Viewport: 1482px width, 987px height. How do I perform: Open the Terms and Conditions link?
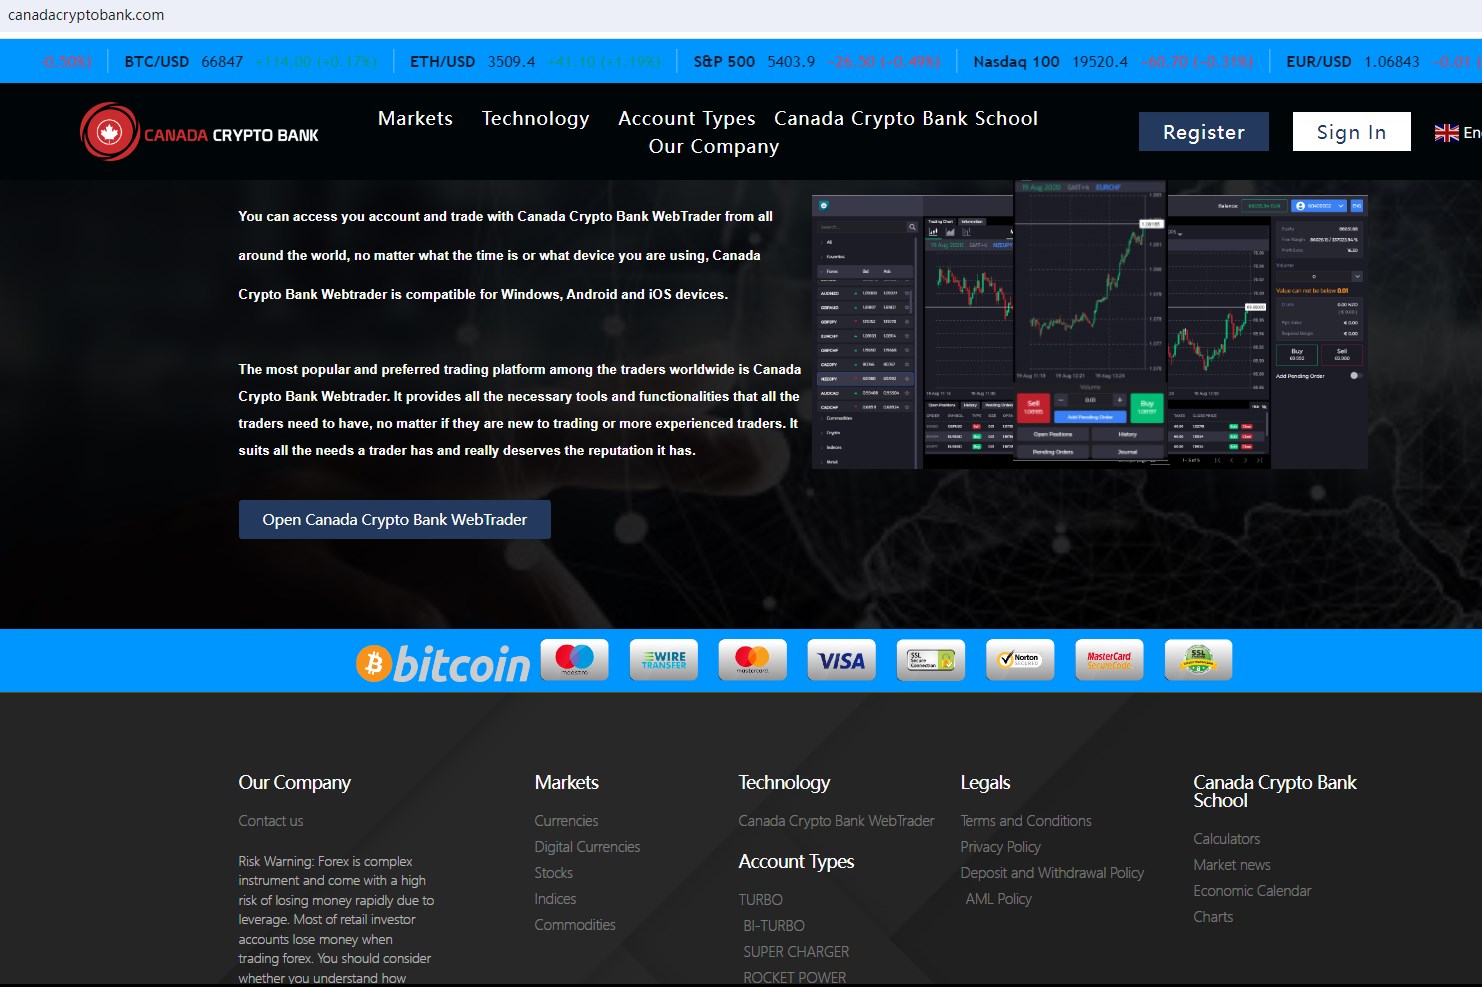[1026, 821]
